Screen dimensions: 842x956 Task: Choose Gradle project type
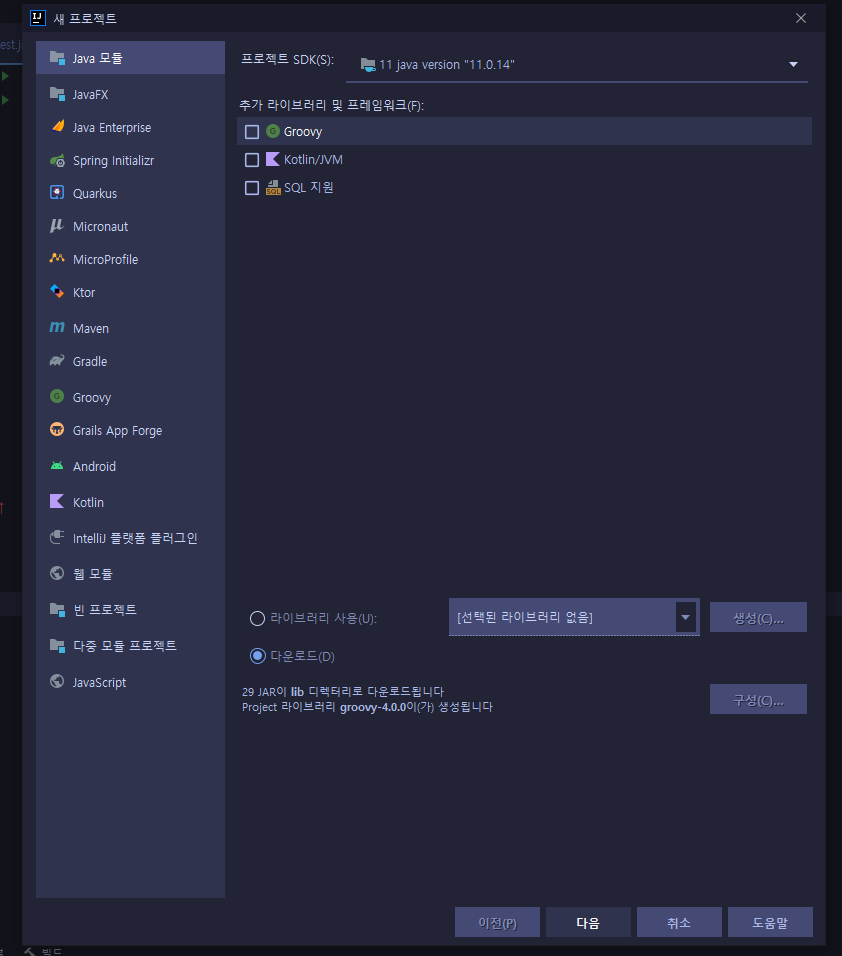[x=130, y=361]
